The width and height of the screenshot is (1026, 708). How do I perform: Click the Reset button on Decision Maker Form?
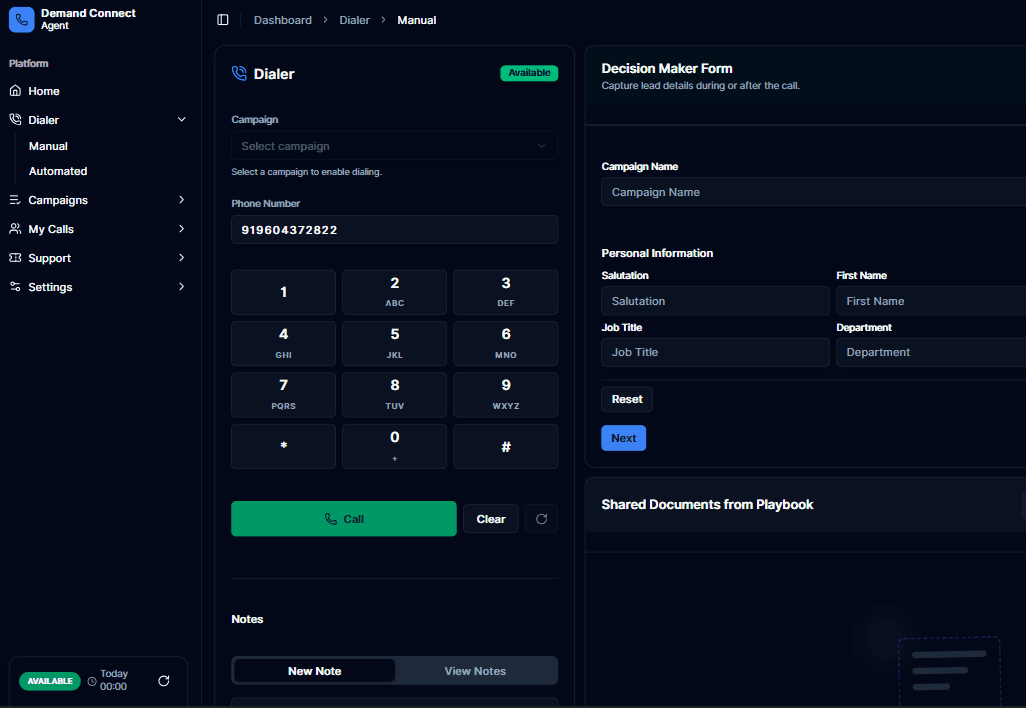tap(626, 399)
